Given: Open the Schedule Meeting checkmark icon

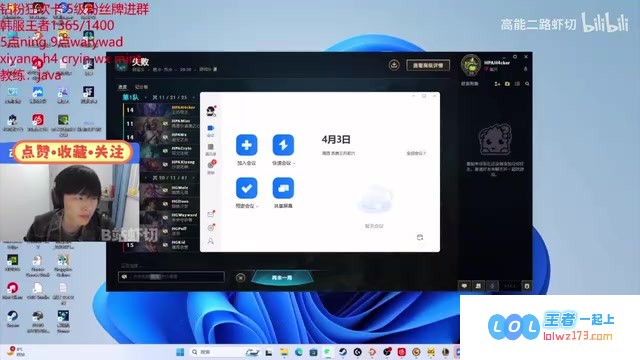Looking at the screenshot, I should coord(247,188).
